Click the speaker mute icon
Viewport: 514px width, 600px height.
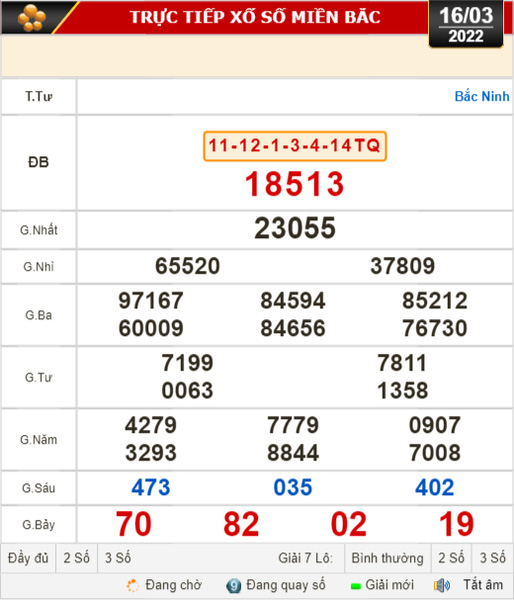point(442,585)
